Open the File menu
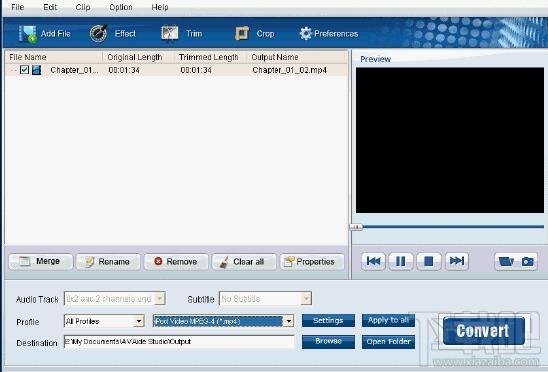 (17, 7)
